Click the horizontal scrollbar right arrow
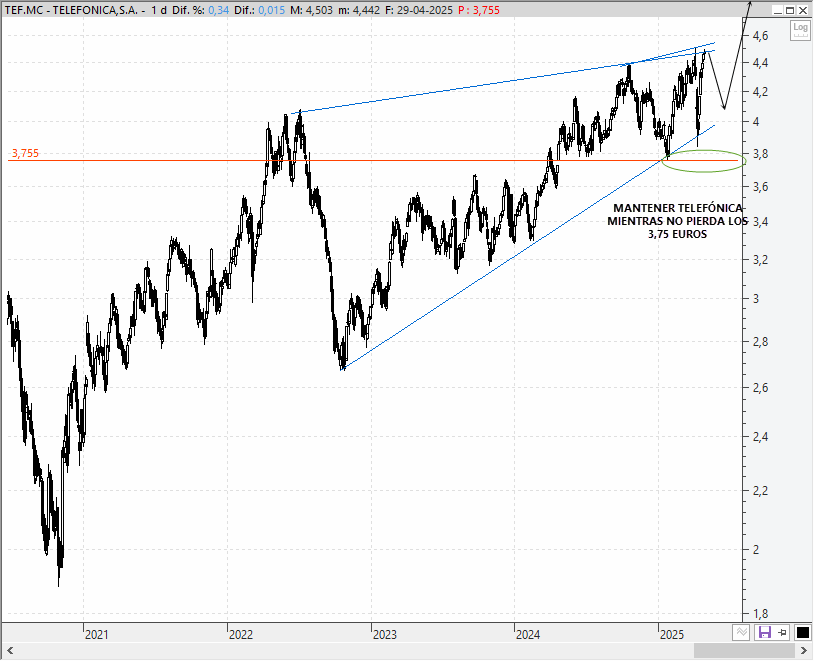Viewport: 814px width, 661px height. pos(805,650)
